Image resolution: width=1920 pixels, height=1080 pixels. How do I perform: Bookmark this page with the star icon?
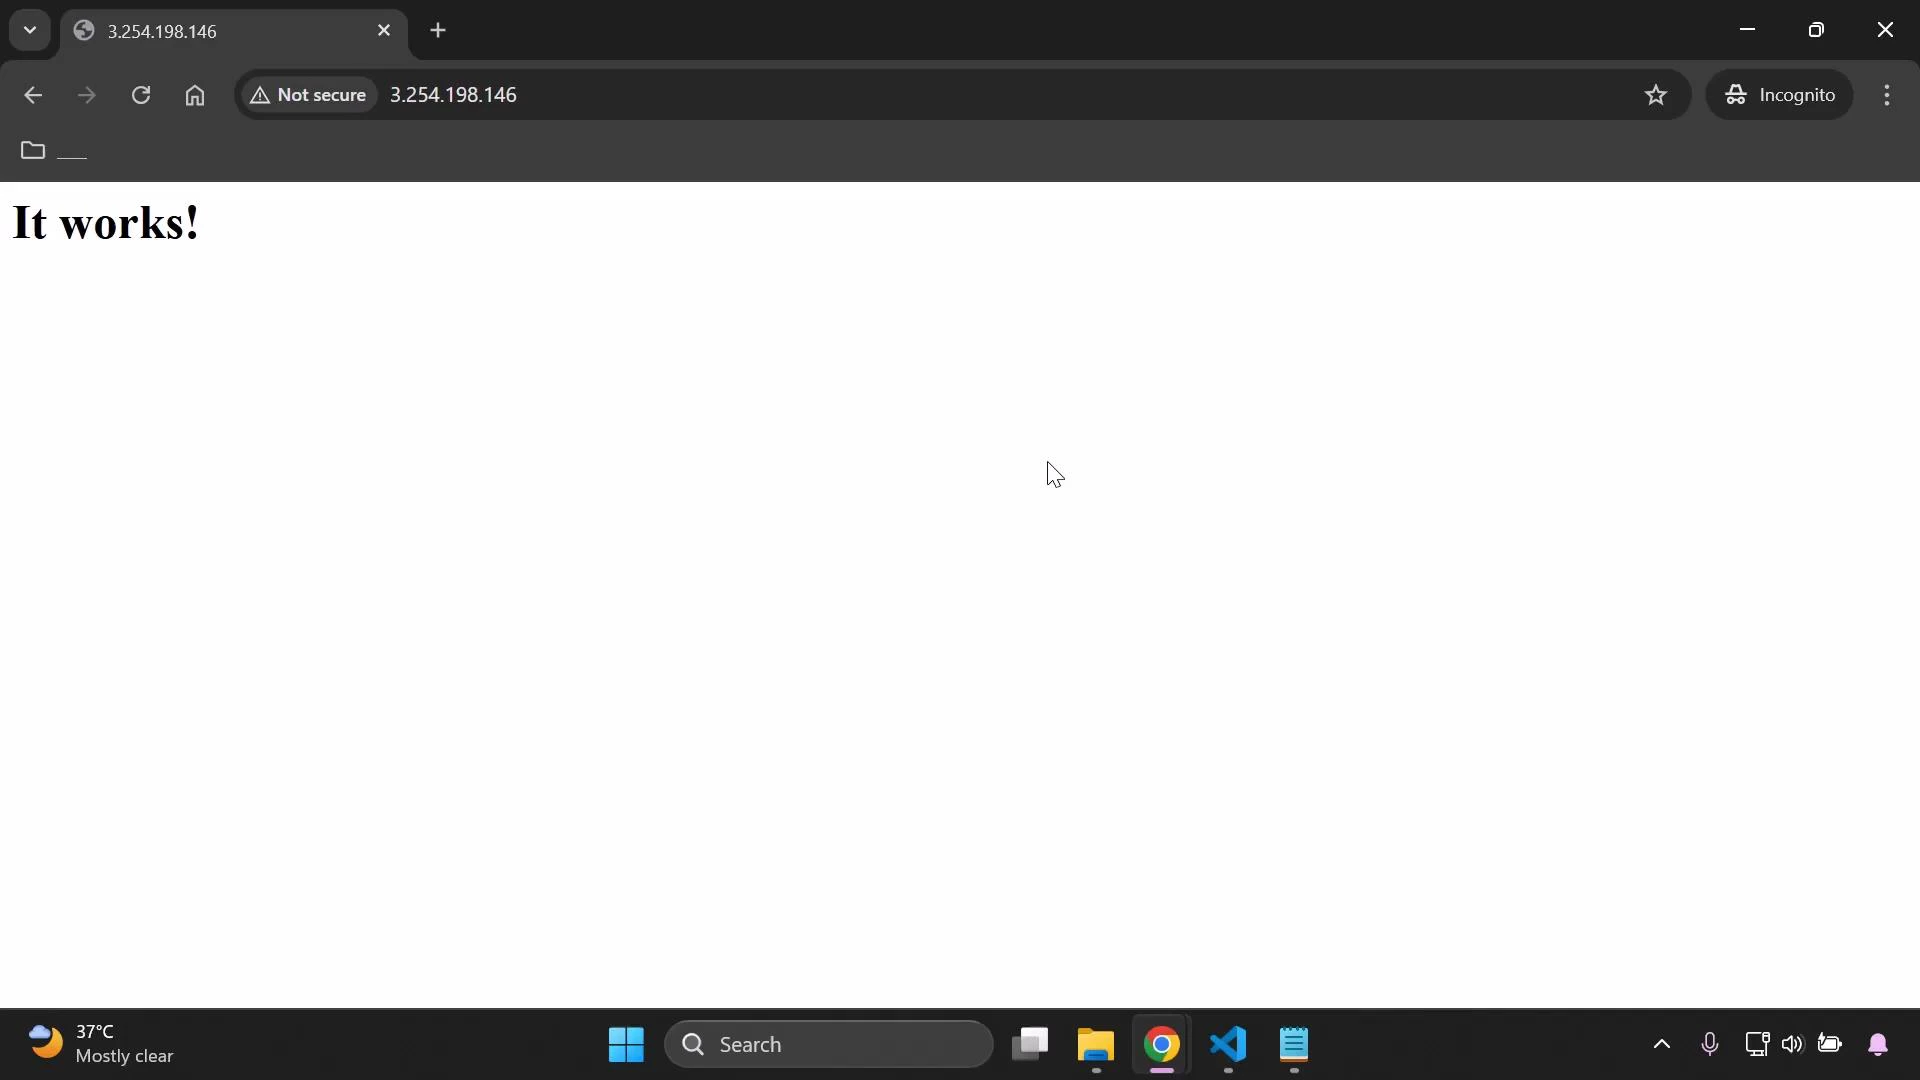(x=1656, y=95)
